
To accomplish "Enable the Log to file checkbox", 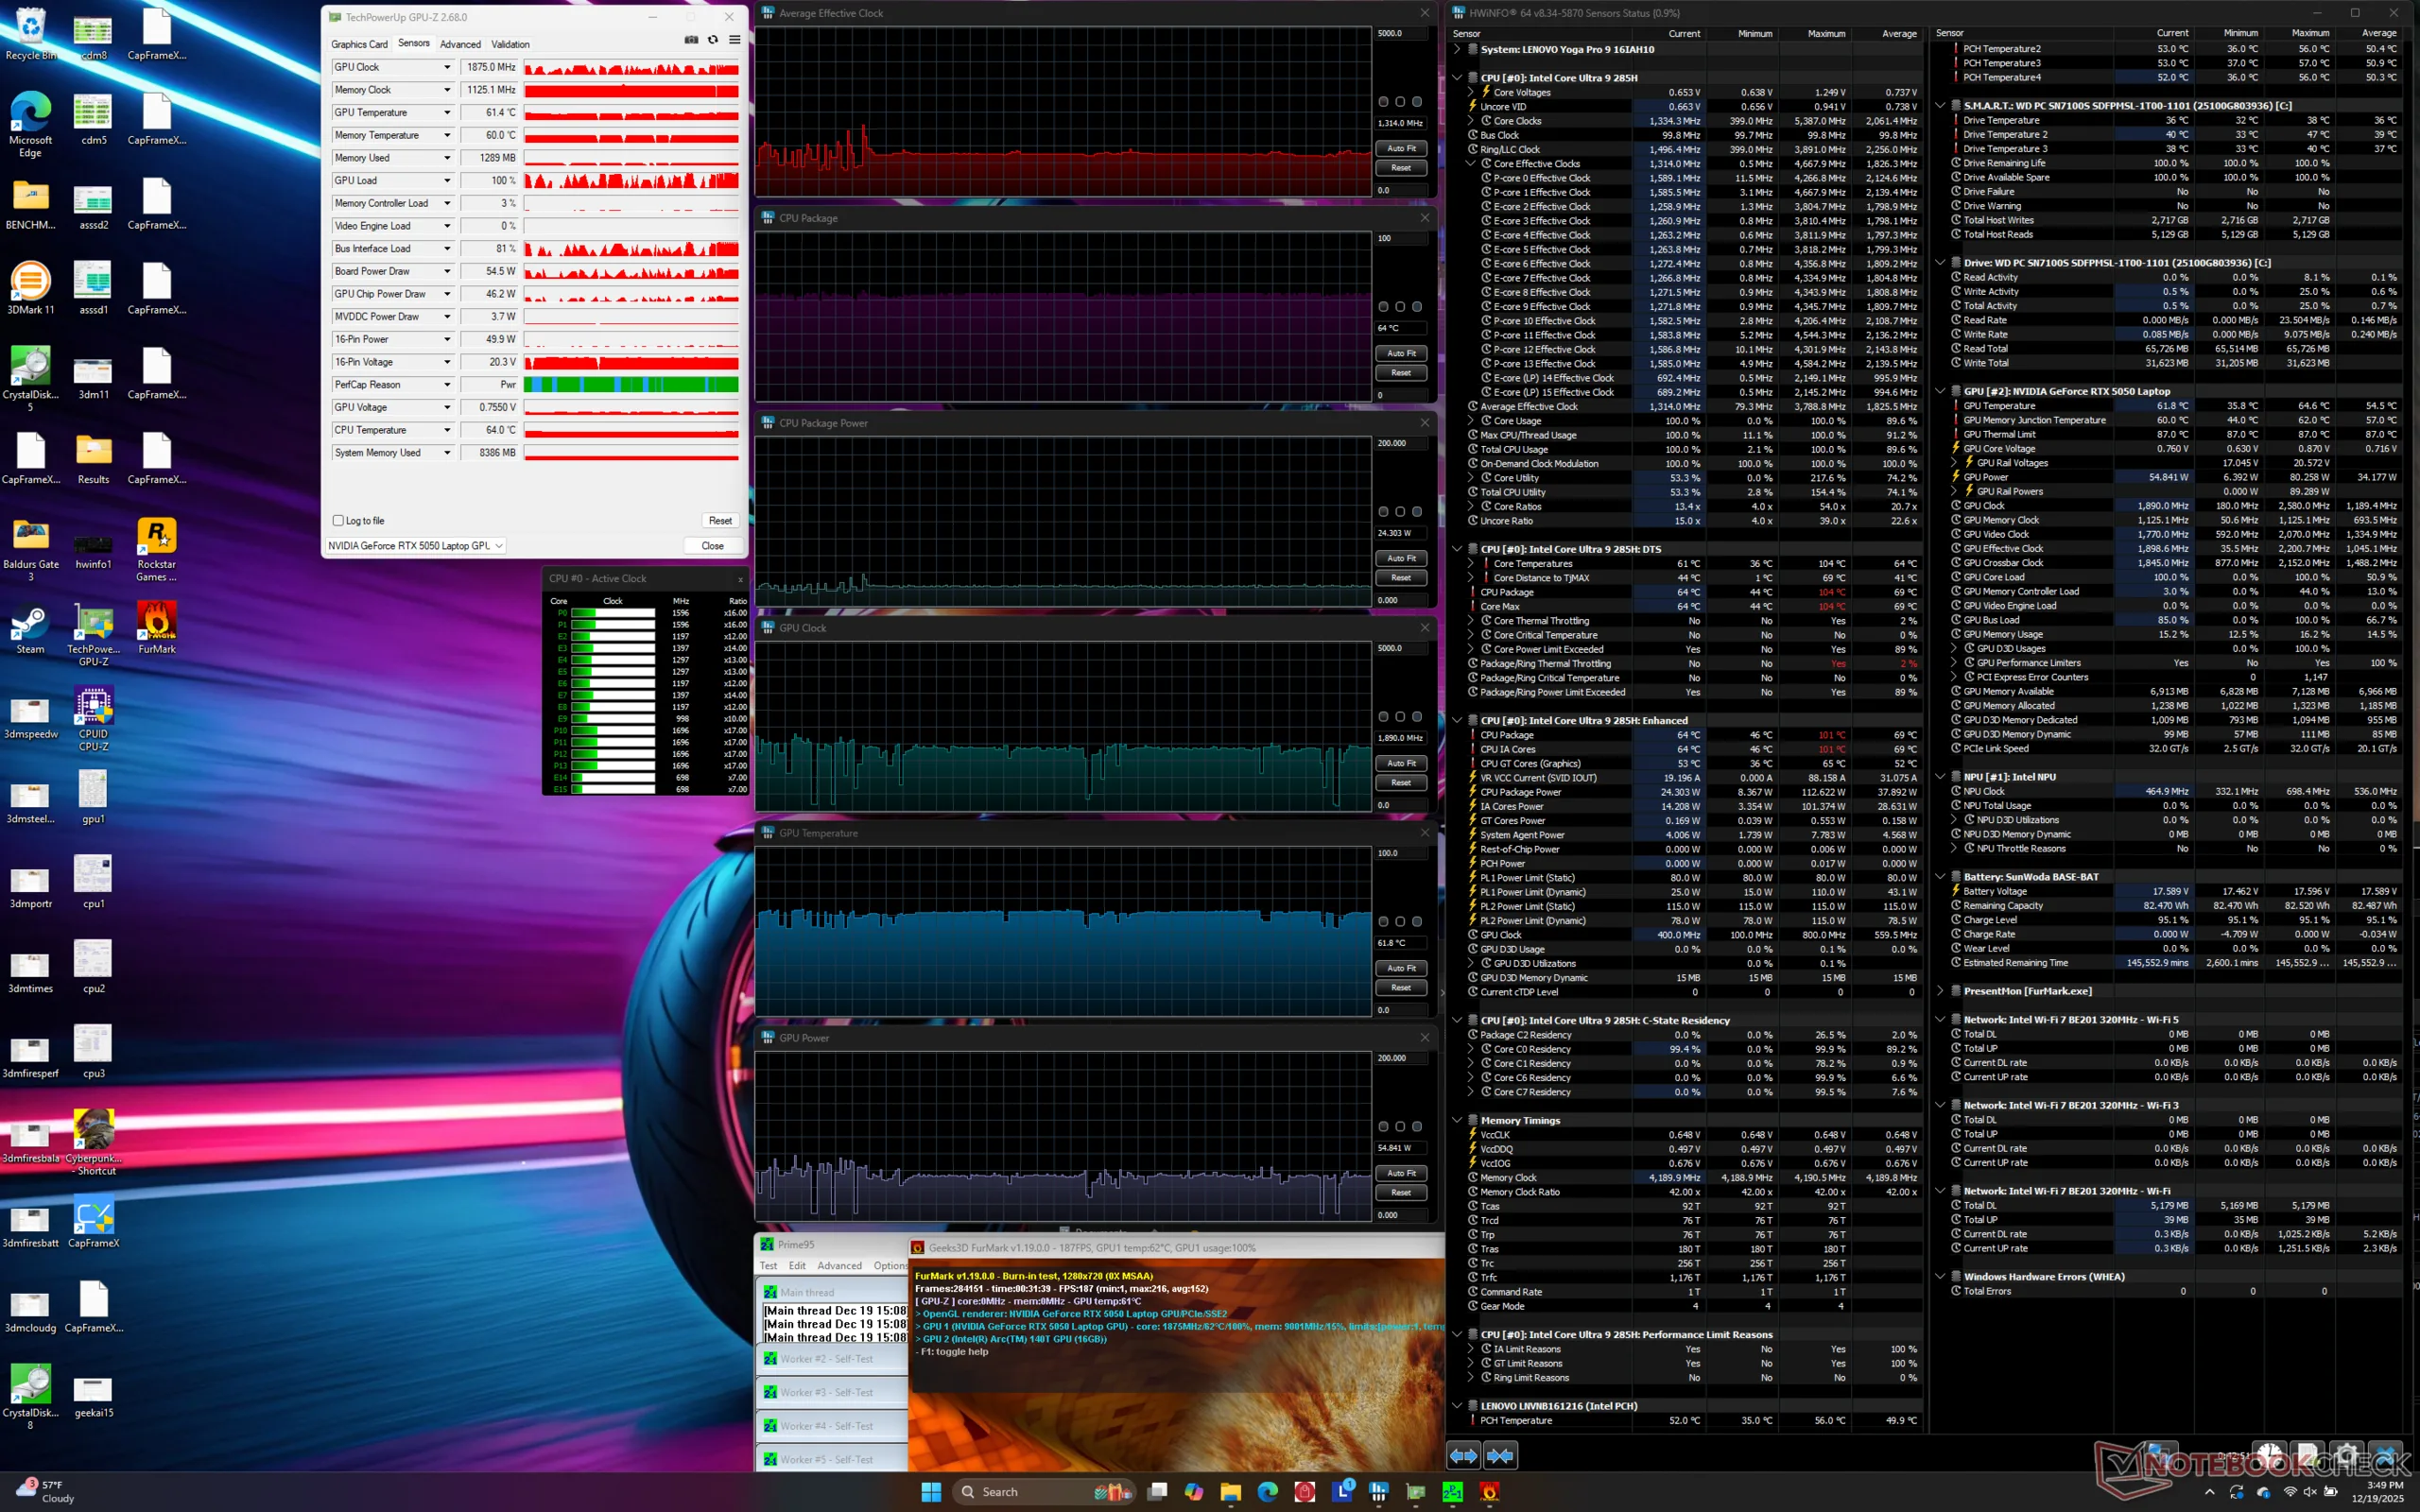I will coord(338,521).
